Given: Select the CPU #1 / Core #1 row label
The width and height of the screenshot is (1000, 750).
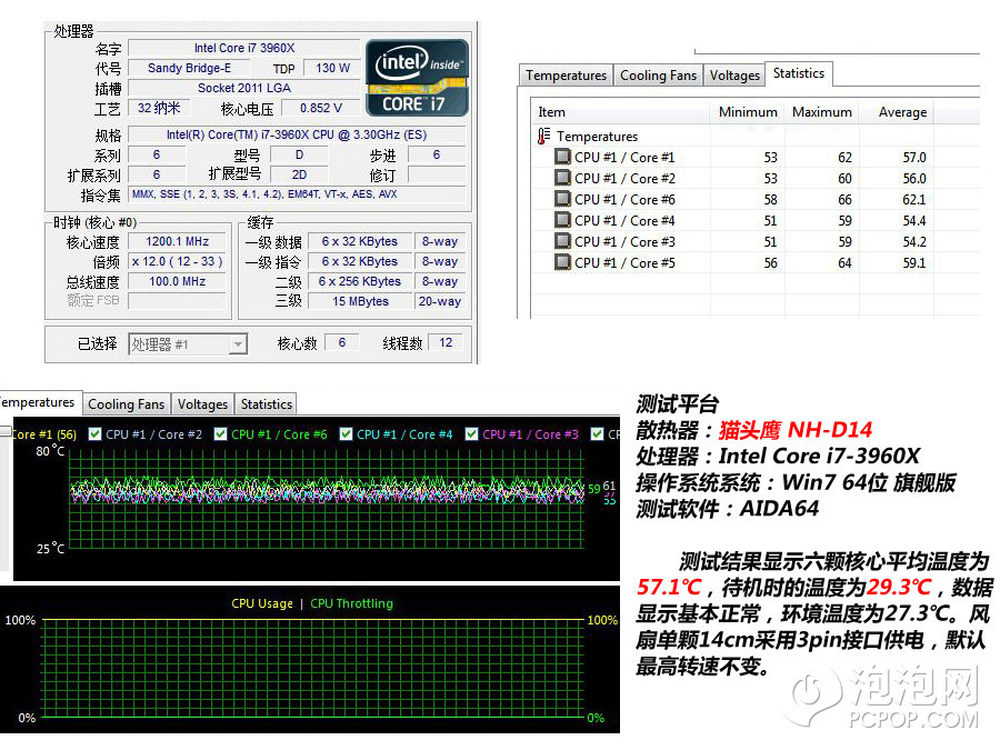Looking at the screenshot, I should [624, 157].
